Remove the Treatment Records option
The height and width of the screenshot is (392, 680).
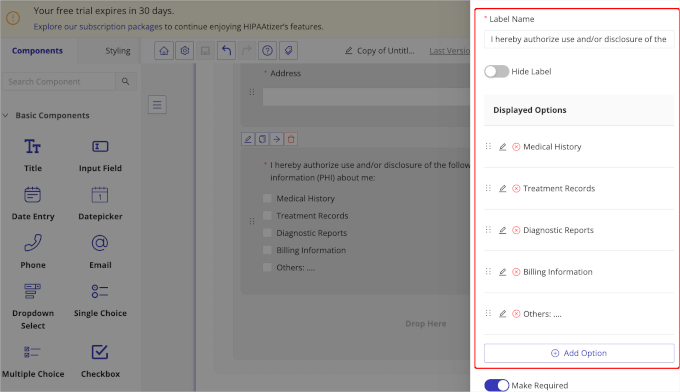coord(516,189)
